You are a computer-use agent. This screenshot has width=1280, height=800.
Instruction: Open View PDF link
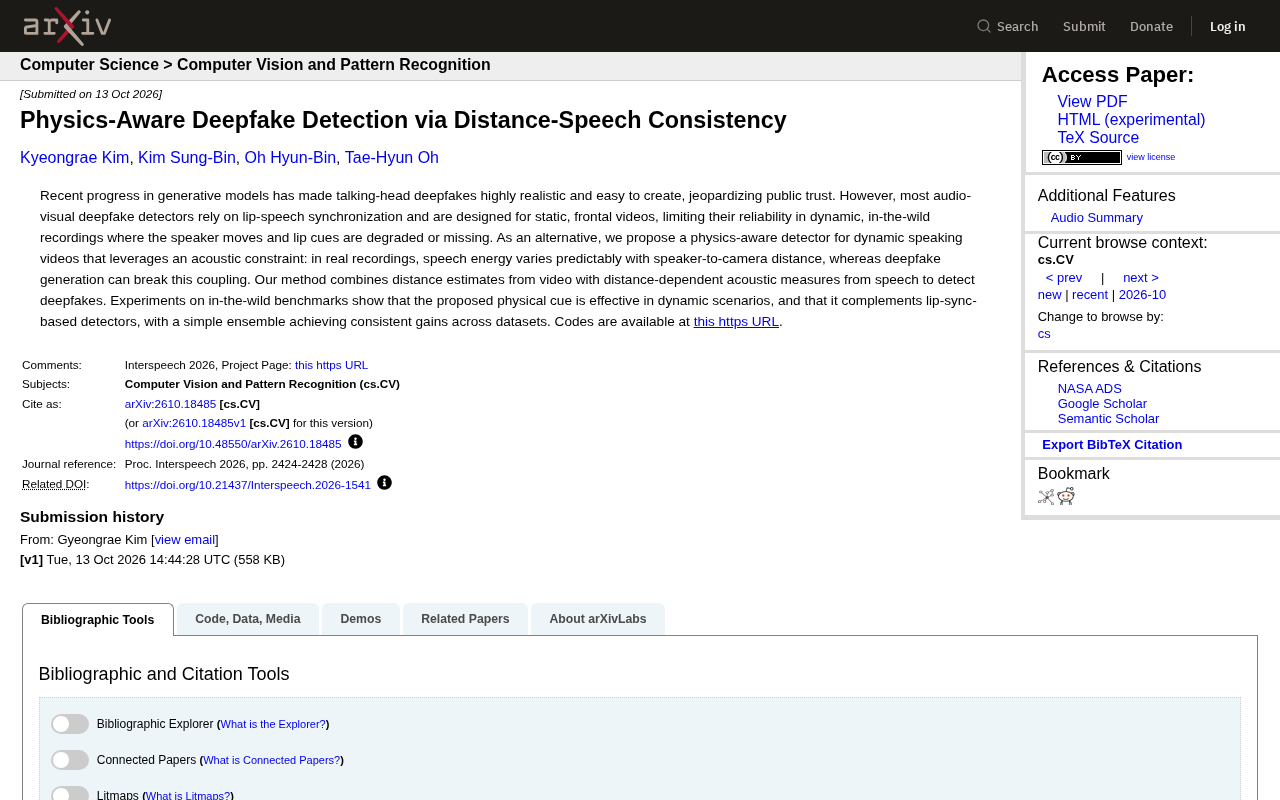(x=1092, y=102)
